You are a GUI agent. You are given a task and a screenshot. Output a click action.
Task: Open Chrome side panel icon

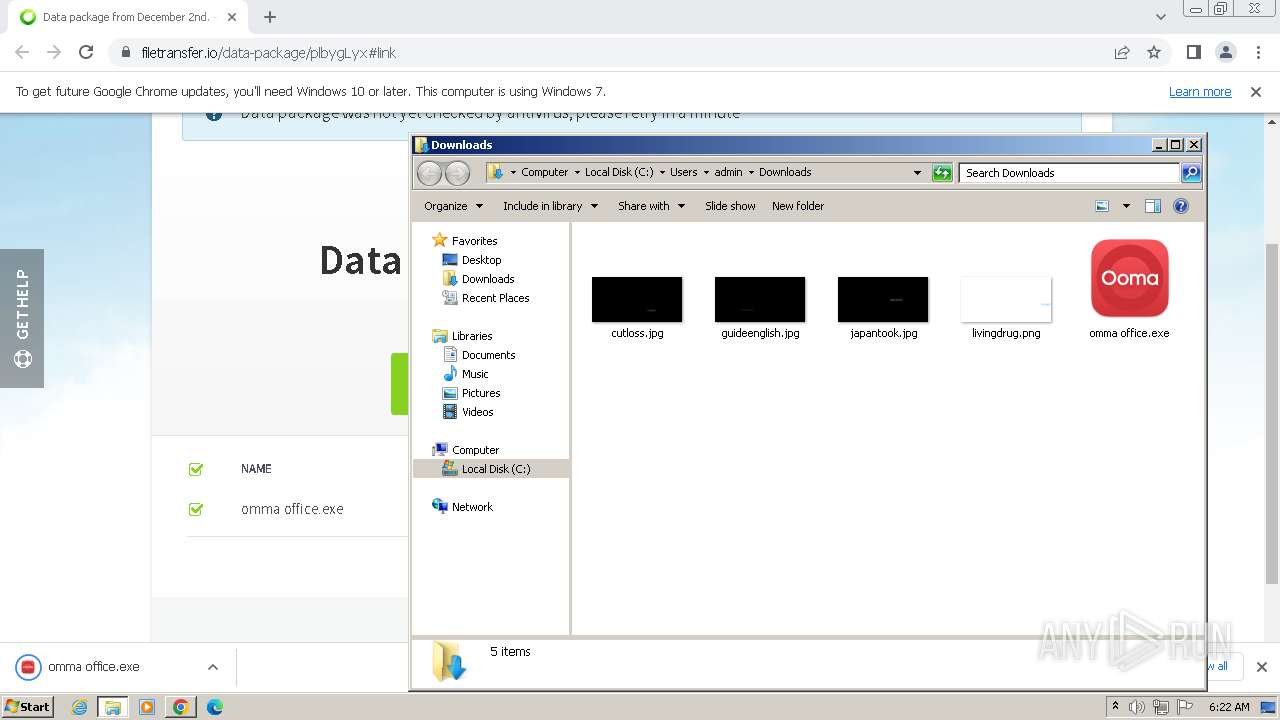point(1193,52)
